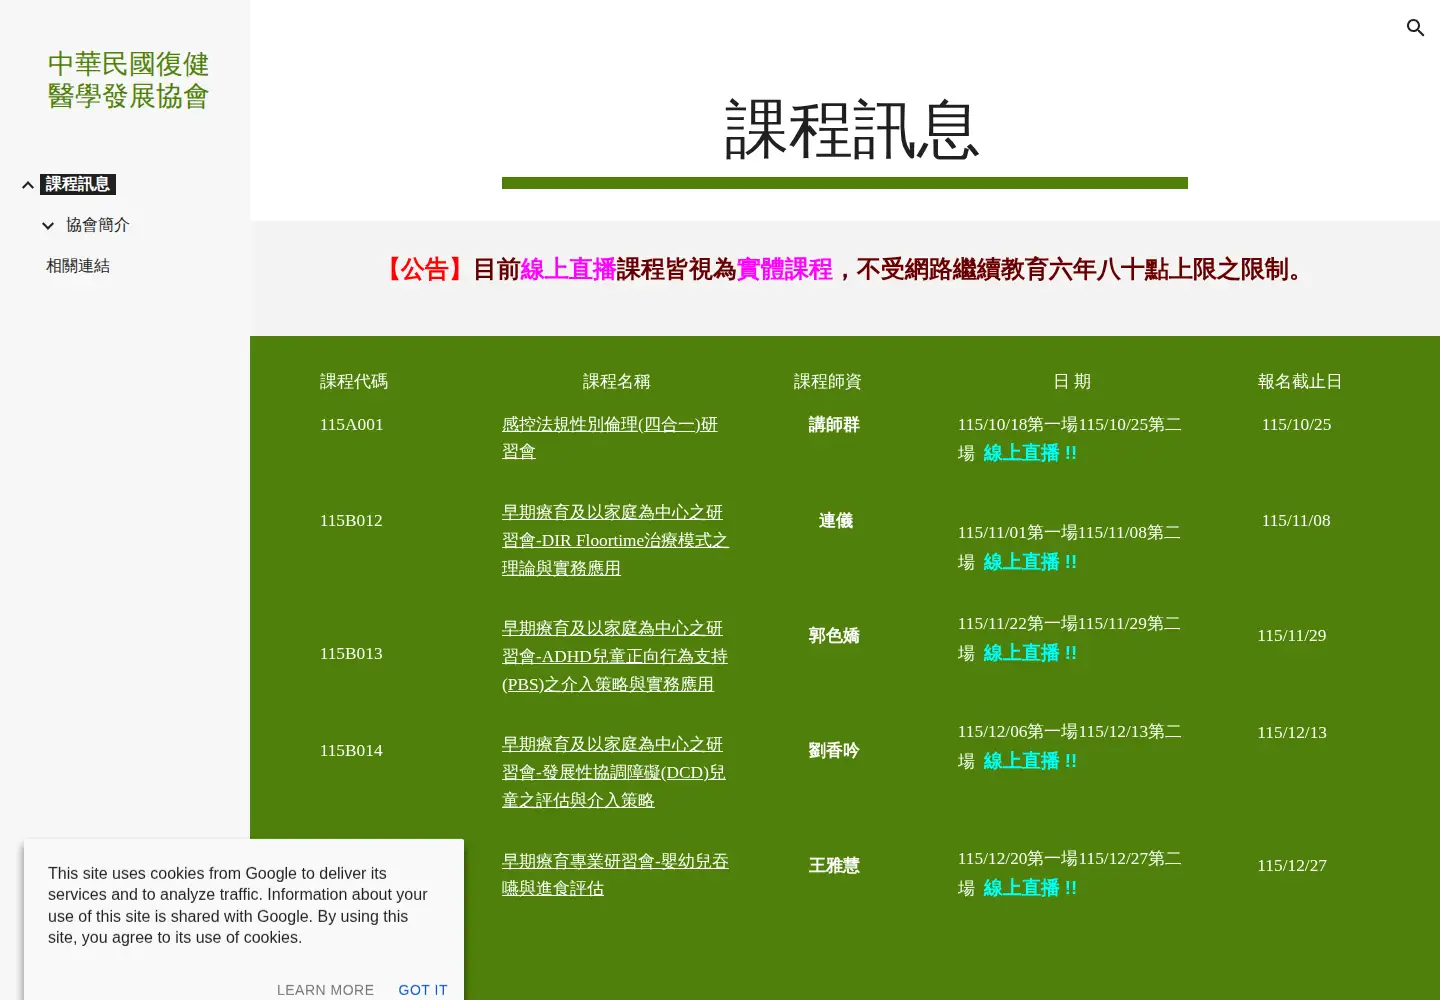
Task: Click instructor name 王雅慧
Action: tap(834, 865)
